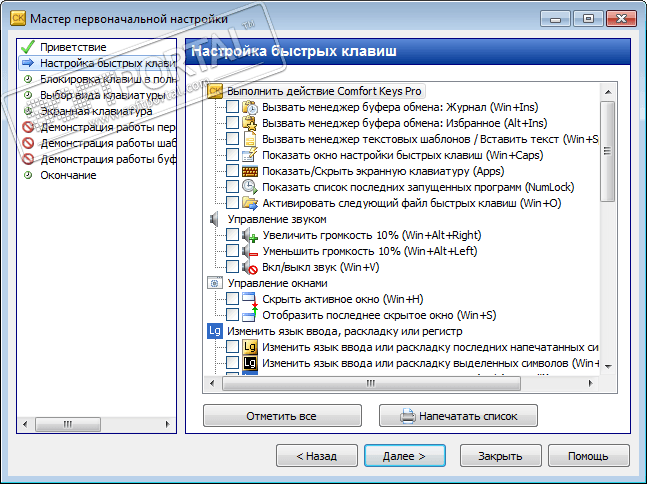Image resolution: width=647 pixels, height=484 pixels.
Task: Click the hotkey list vertical scrollbar thumb
Action: click(607, 151)
